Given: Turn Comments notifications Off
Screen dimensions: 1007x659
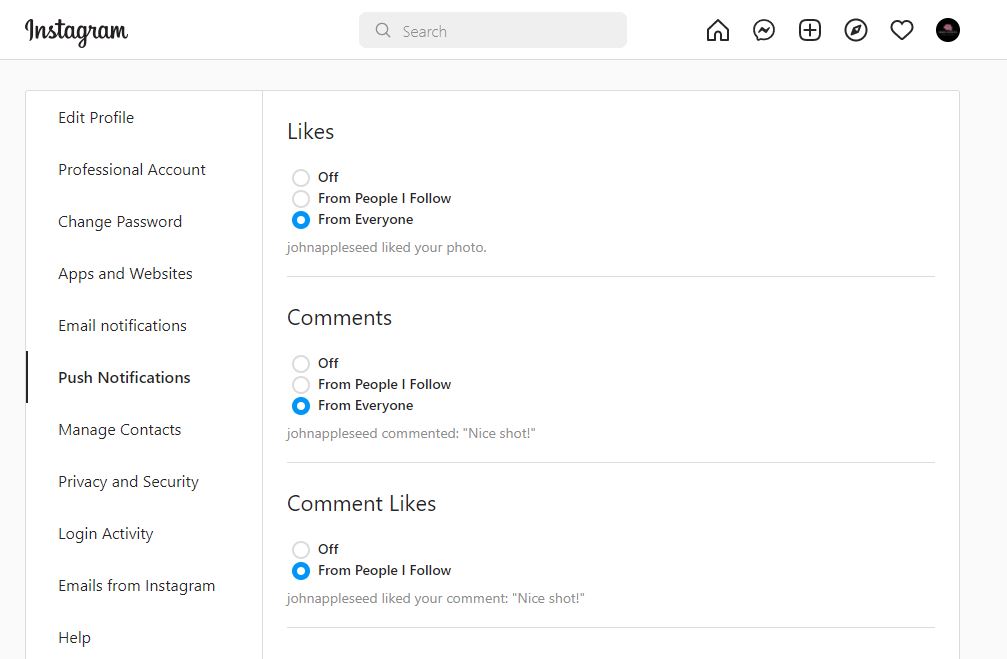Looking at the screenshot, I should pyautogui.click(x=301, y=364).
